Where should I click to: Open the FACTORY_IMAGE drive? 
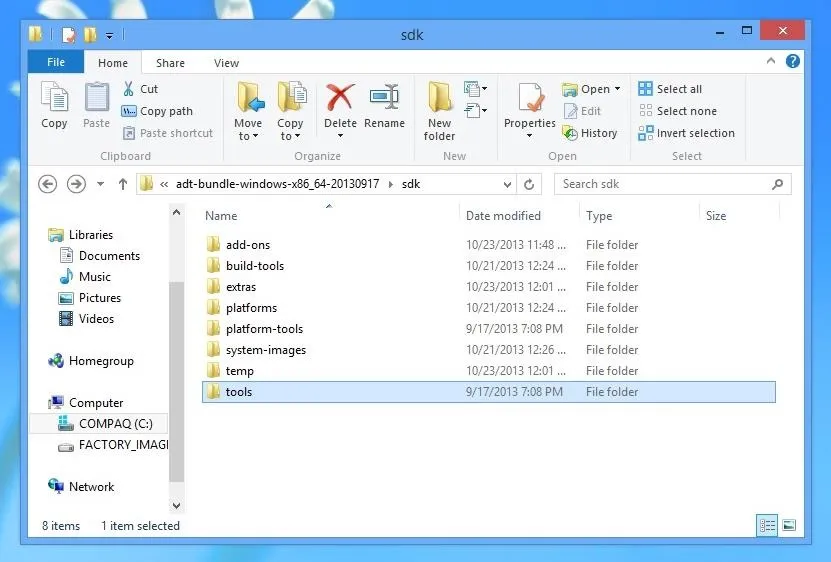pos(112,445)
